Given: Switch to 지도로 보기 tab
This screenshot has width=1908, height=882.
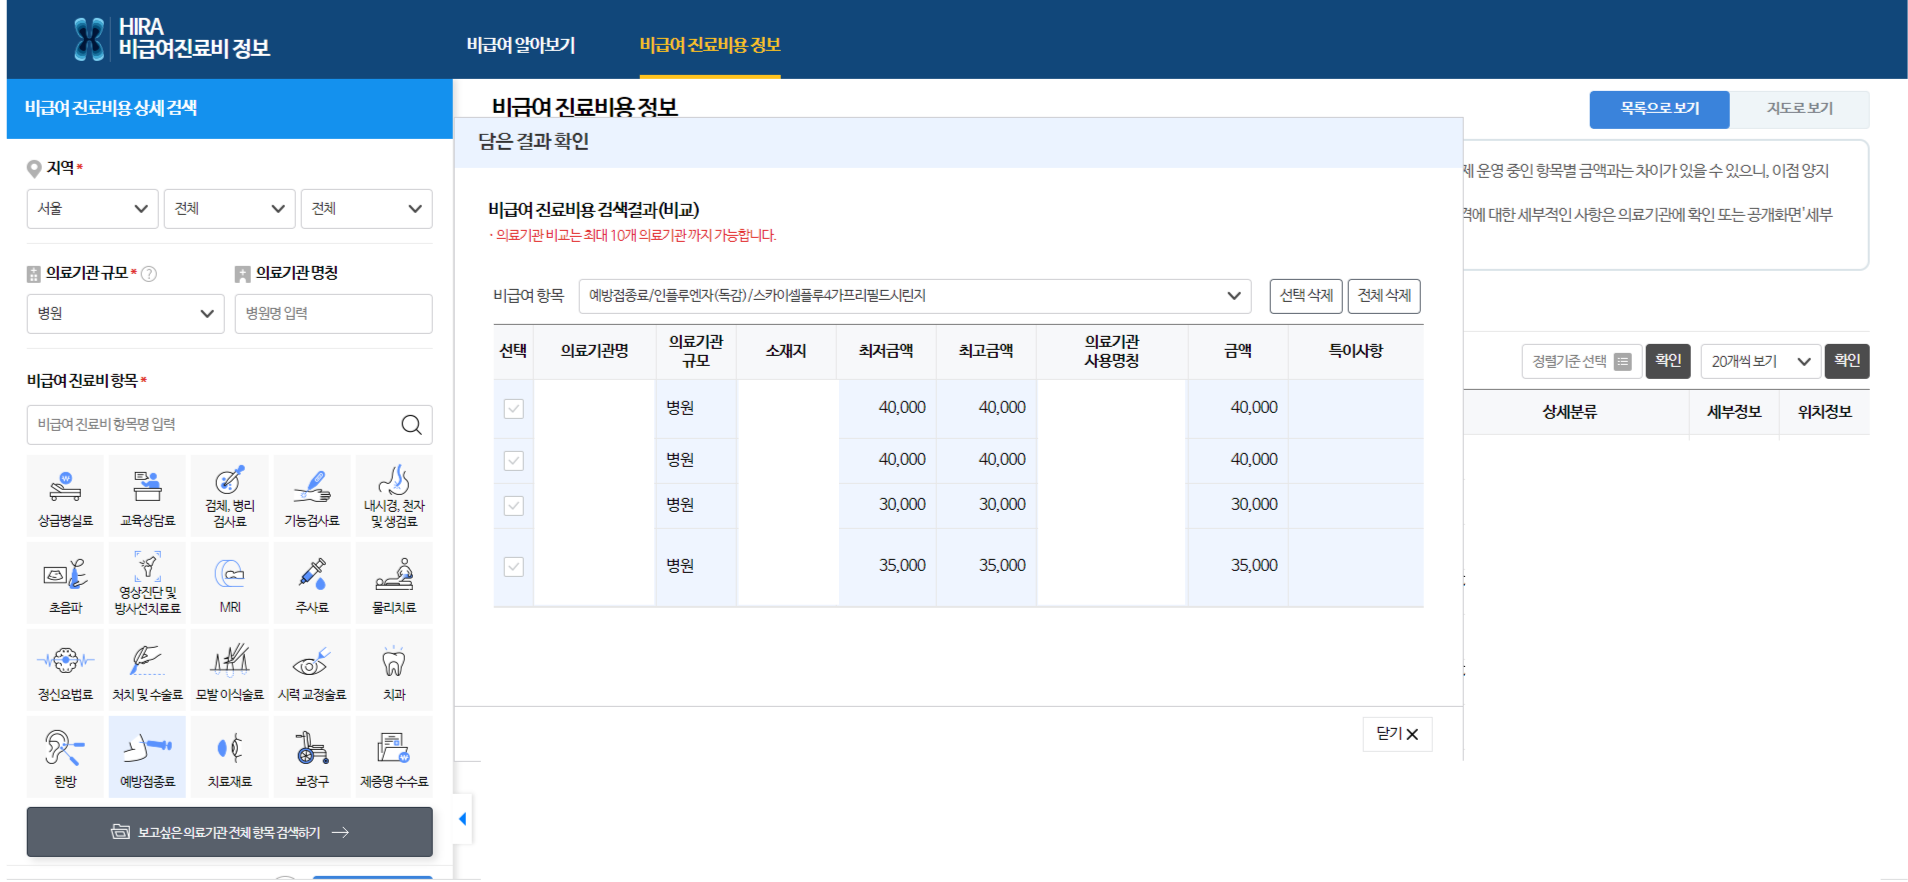Looking at the screenshot, I should coord(1800,109).
